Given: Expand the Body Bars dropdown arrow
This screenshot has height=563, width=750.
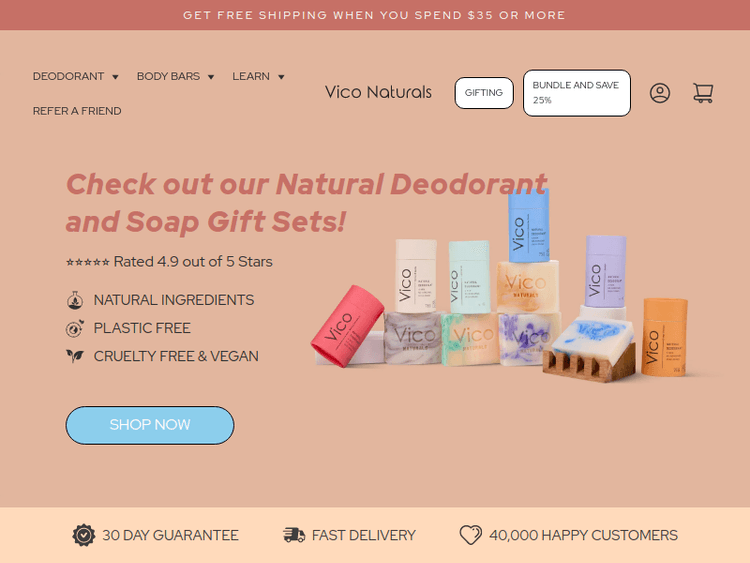Looking at the screenshot, I should pyautogui.click(x=211, y=77).
